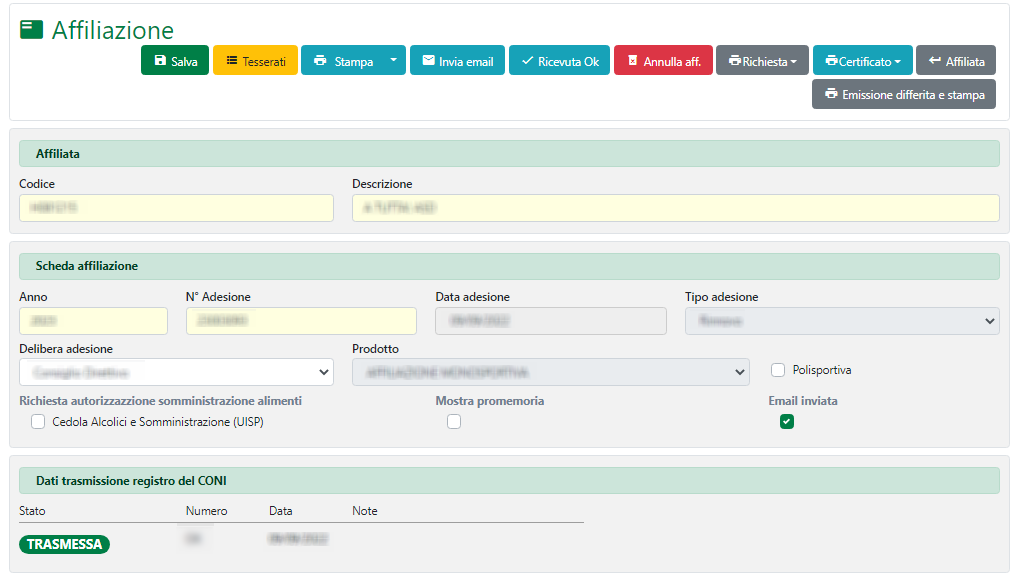Click the Annulla aff. cancel icon

coord(632,61)
